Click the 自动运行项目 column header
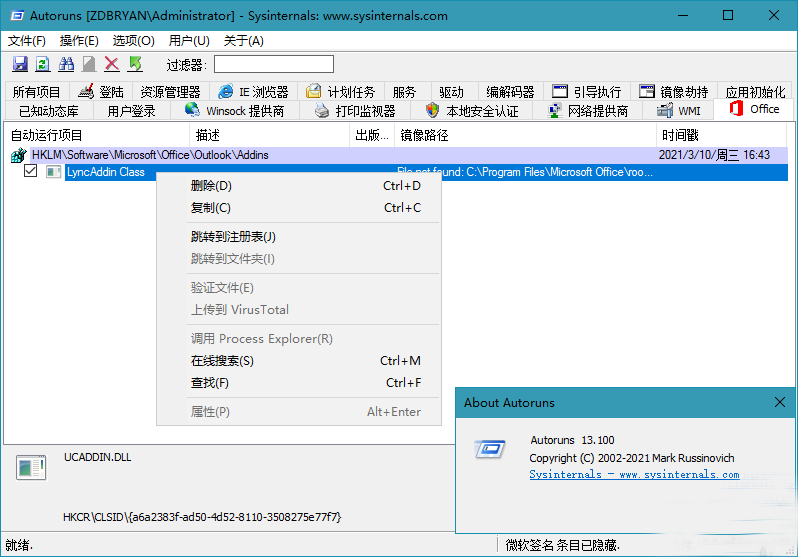798x557 pixels. click(97, 135)
